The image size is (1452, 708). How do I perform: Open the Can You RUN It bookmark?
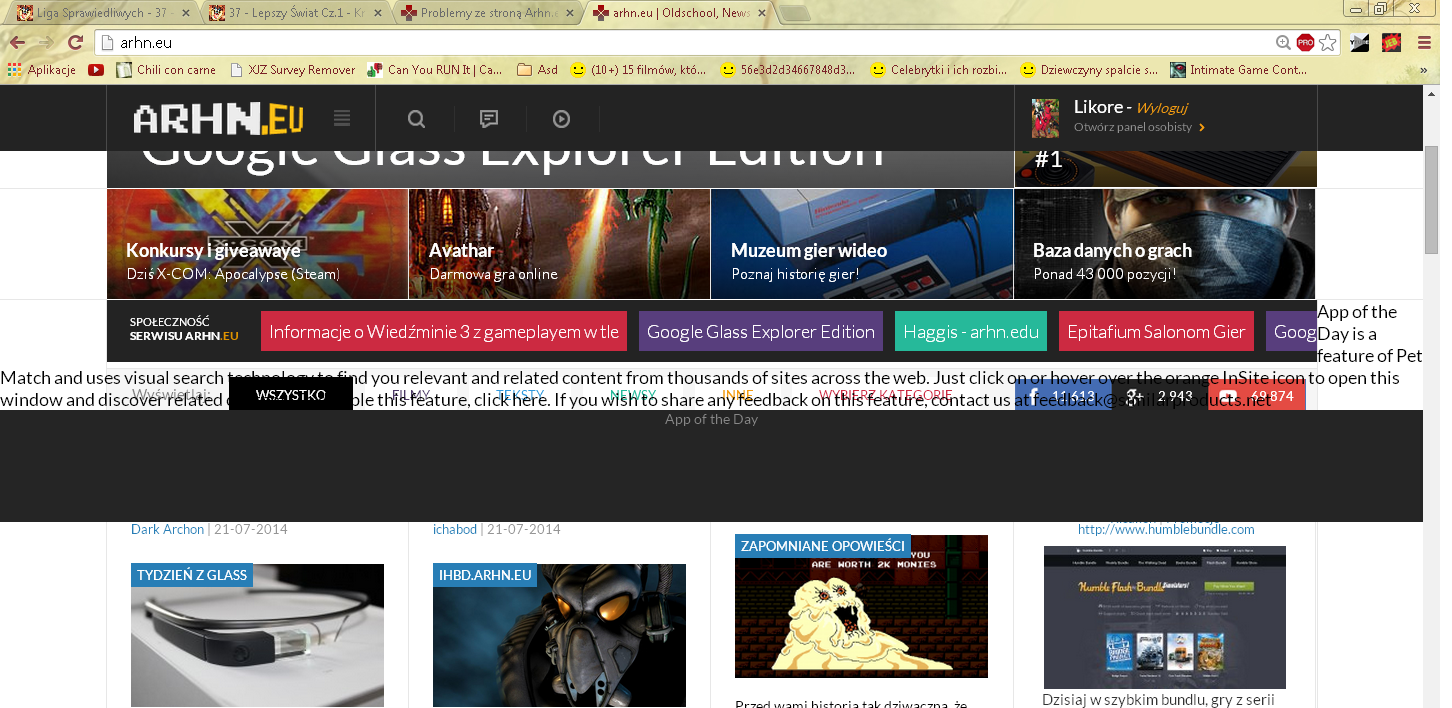coord(435,70)
